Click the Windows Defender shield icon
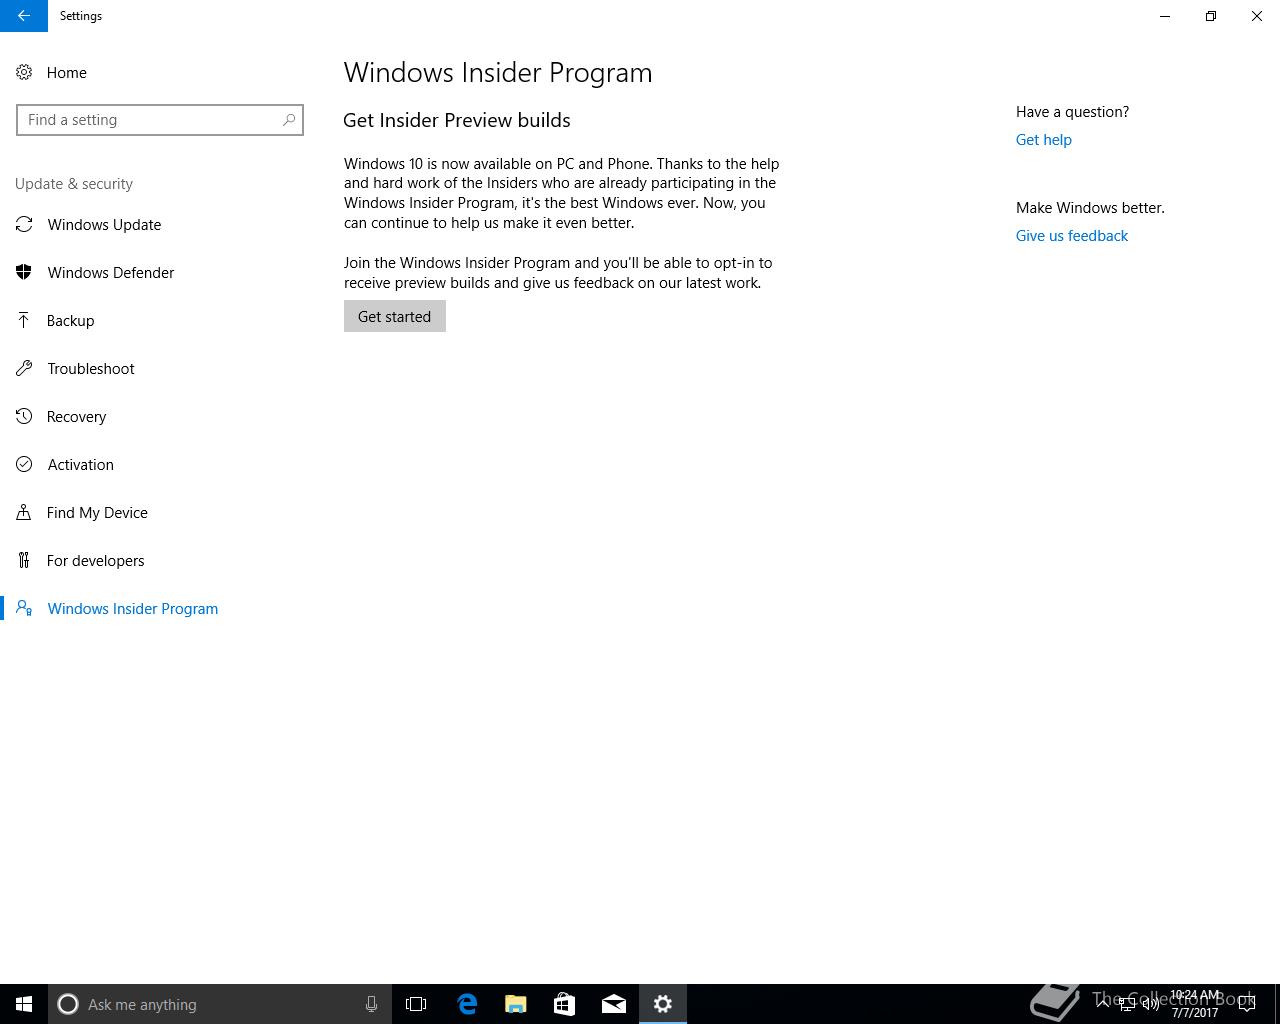Image resolution: width=1280 pixels, height=1024 pixels. [24, 273]
